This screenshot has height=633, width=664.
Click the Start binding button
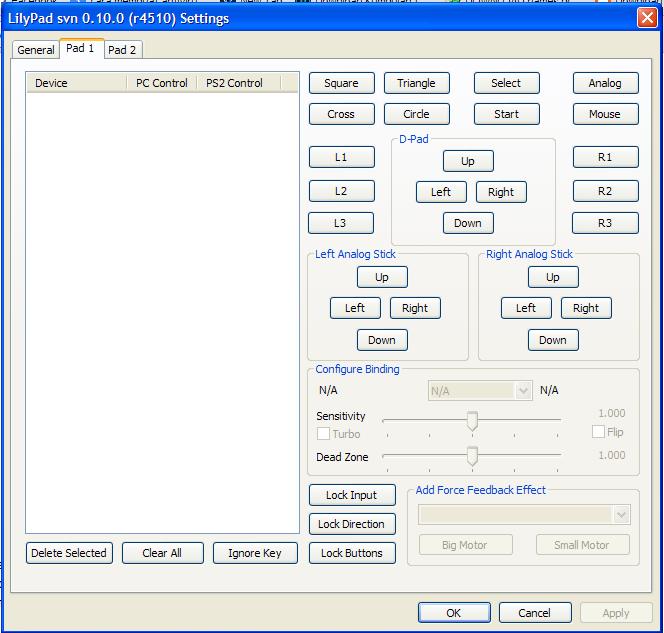pos(506,114)
